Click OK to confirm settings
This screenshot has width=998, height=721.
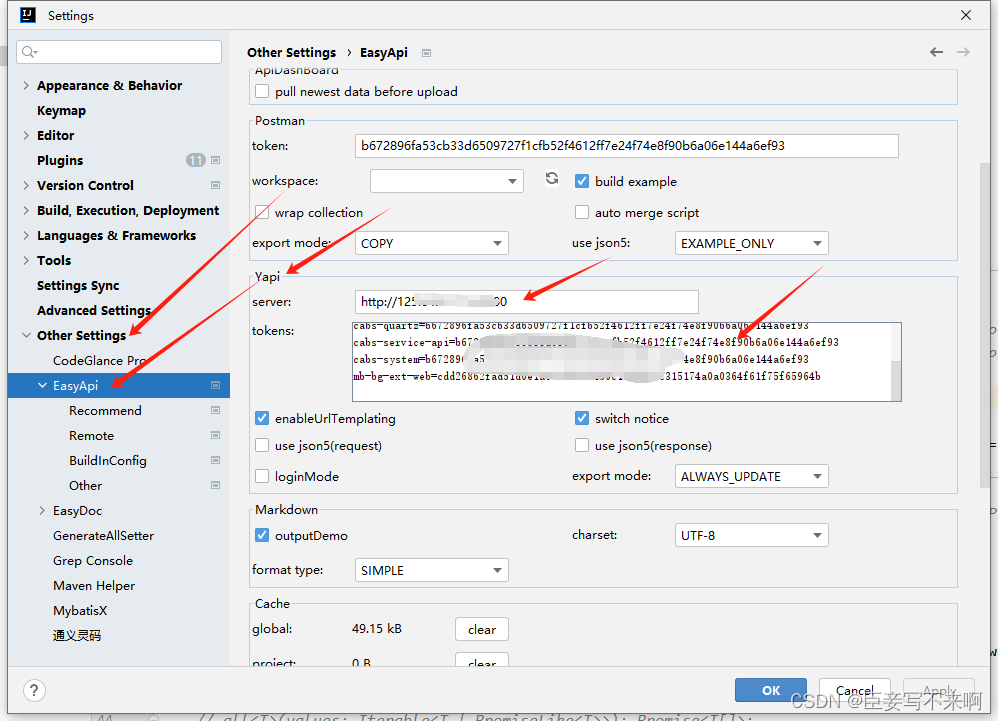(x=771, y=690)
